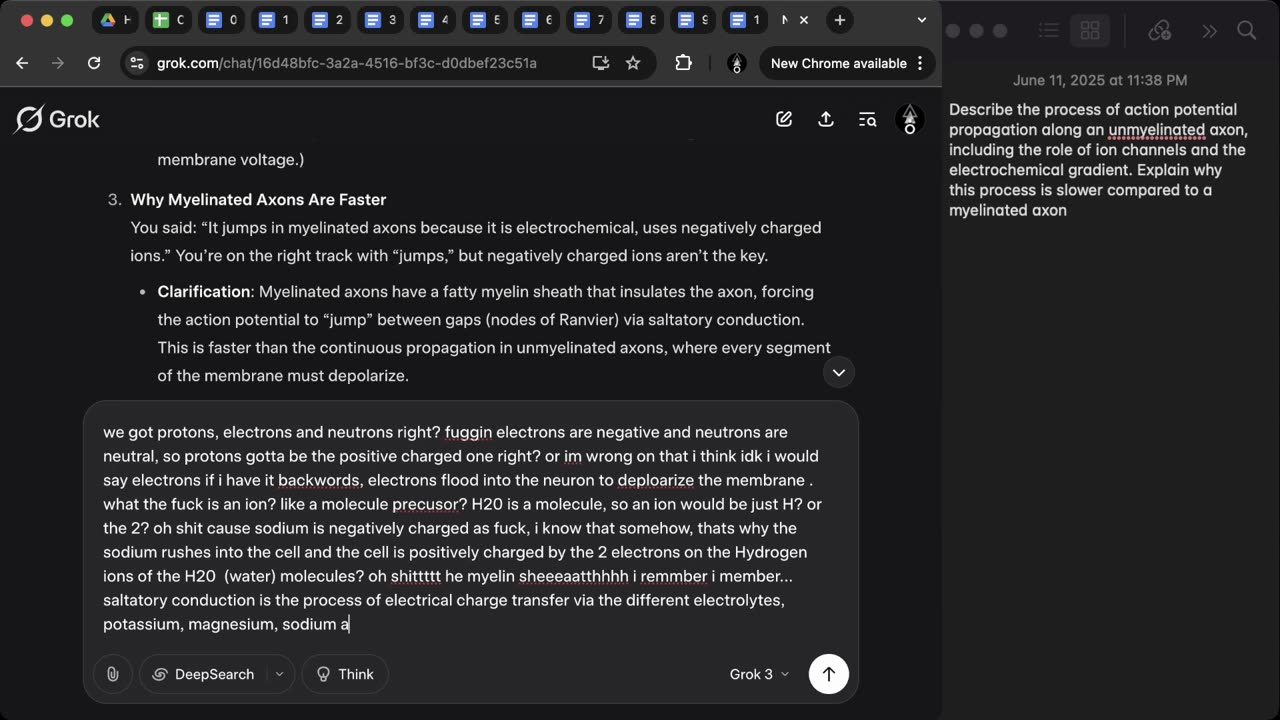Click the Grok logo
This screenshot has width=1280, height=720.
(57, 119)
